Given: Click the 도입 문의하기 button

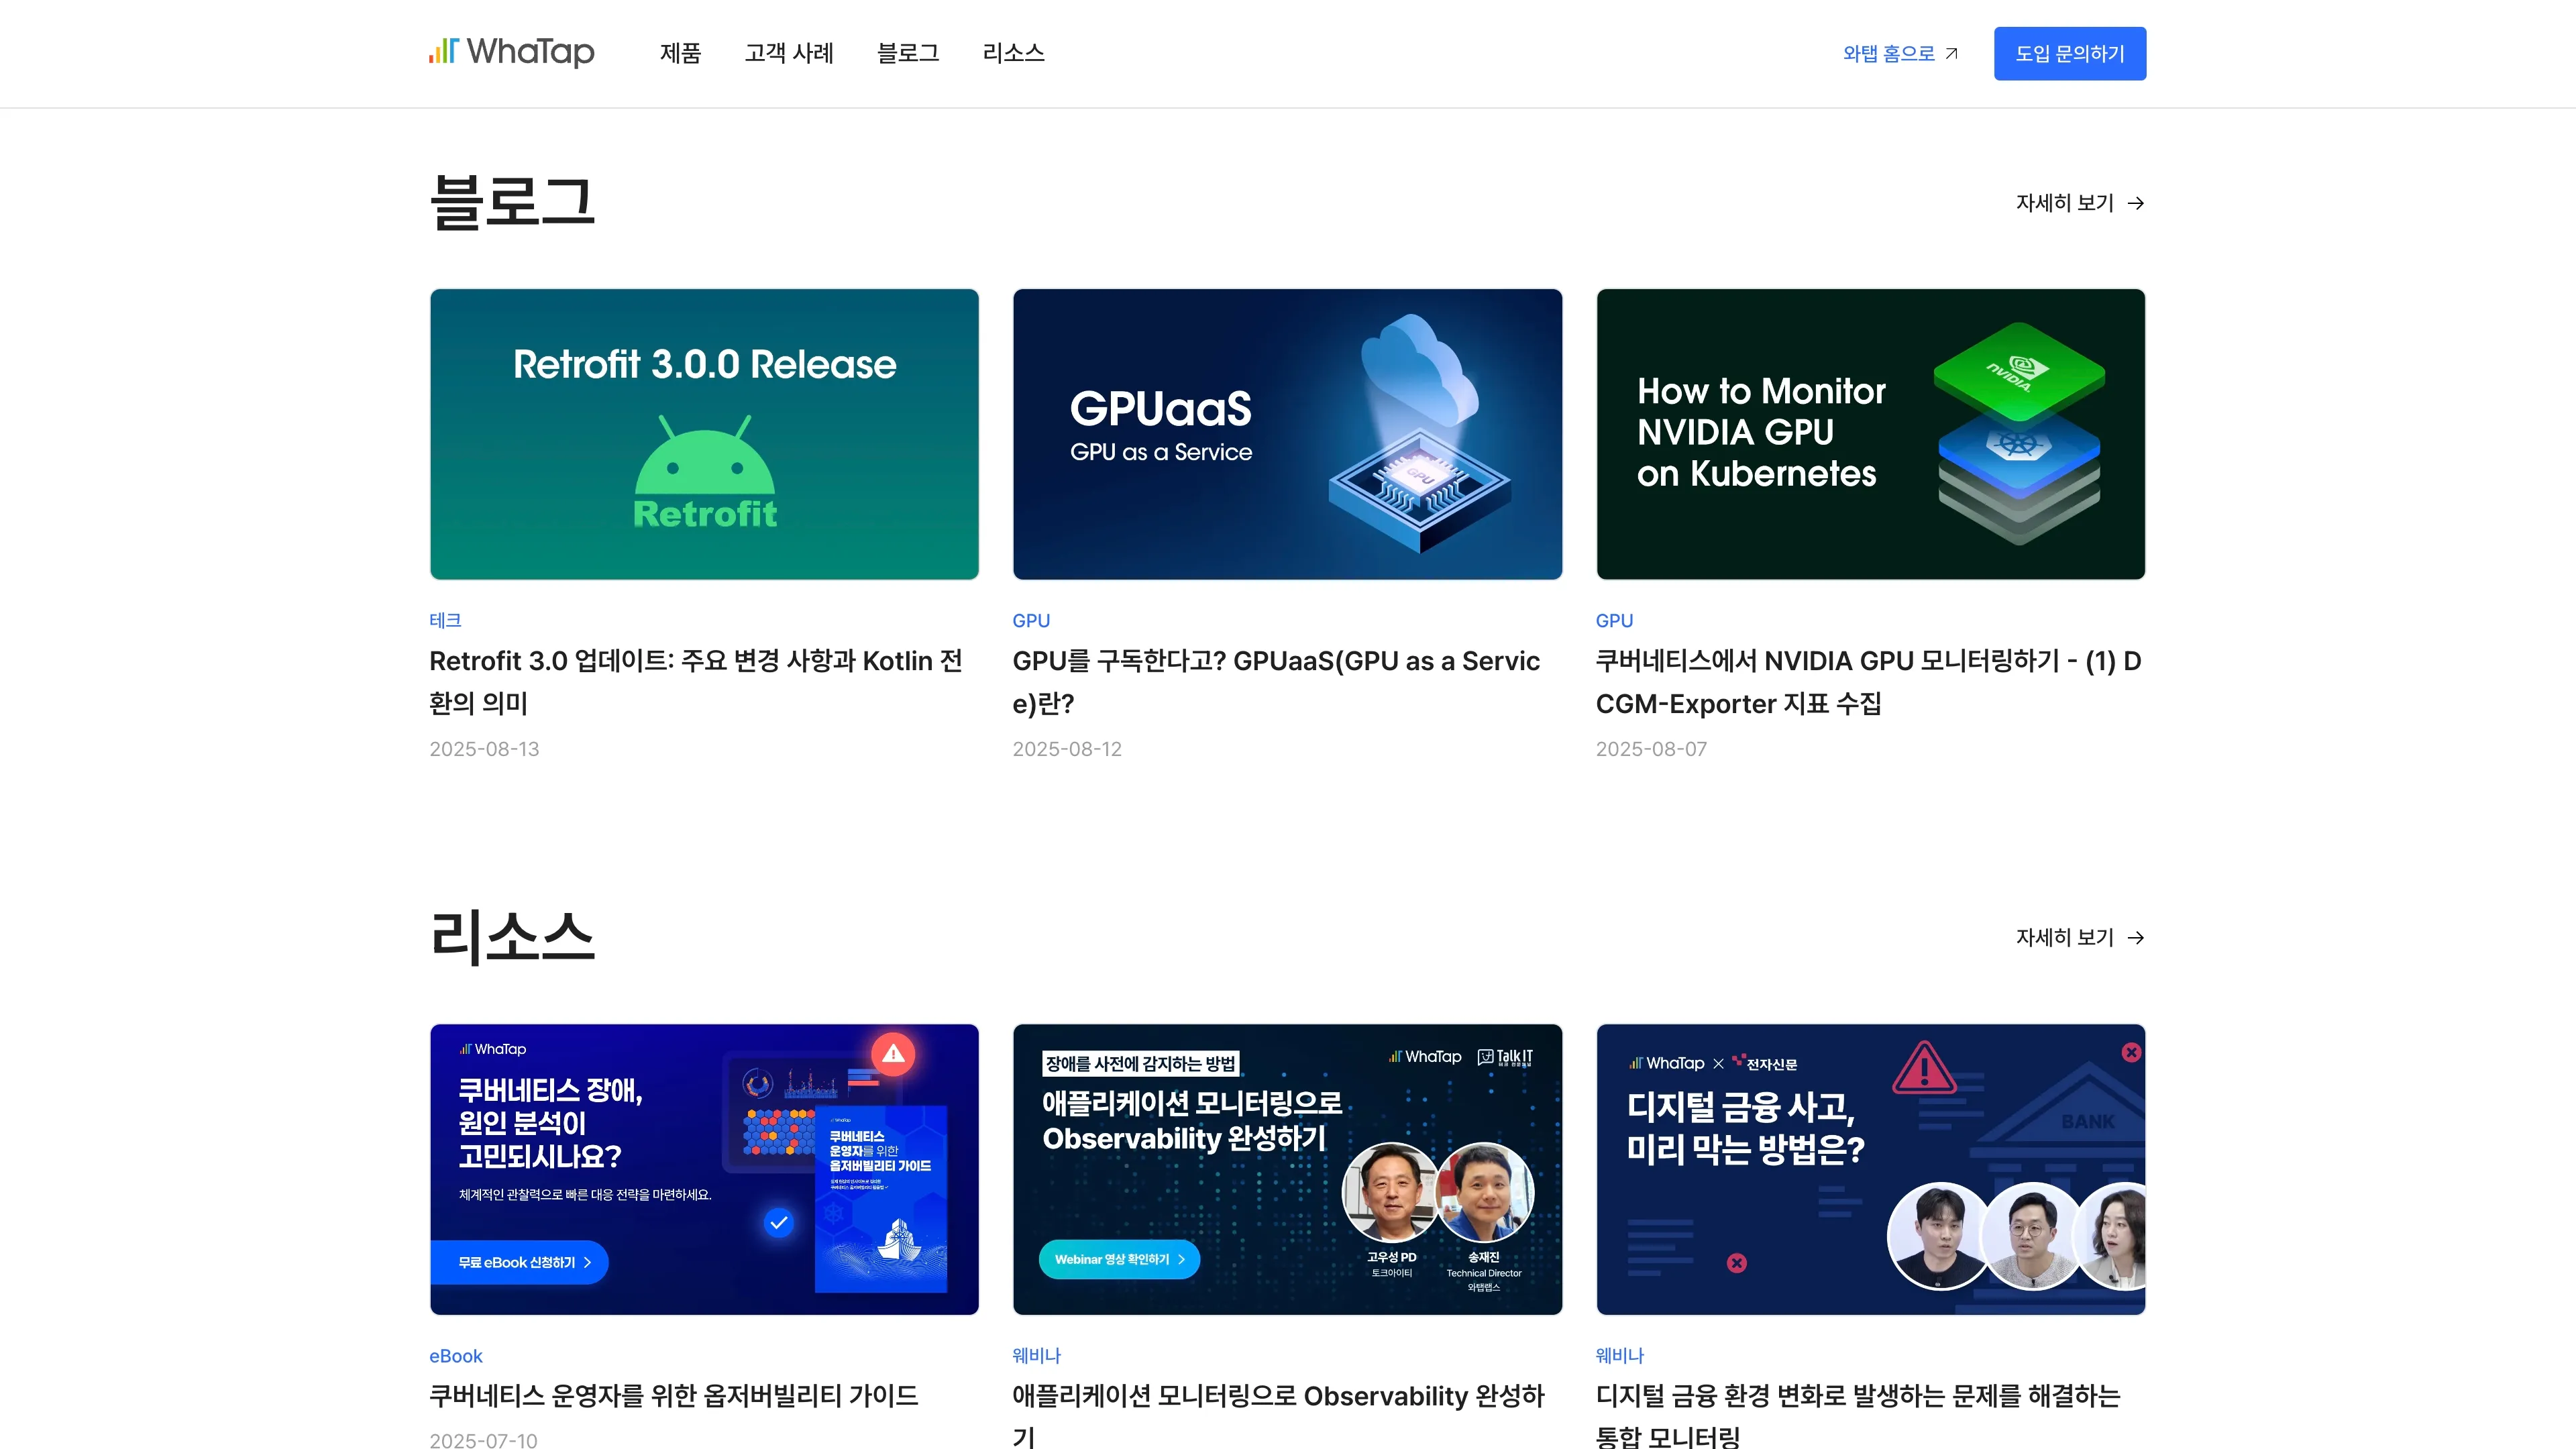Looking at the screenshot, I should pos(2069,53).
